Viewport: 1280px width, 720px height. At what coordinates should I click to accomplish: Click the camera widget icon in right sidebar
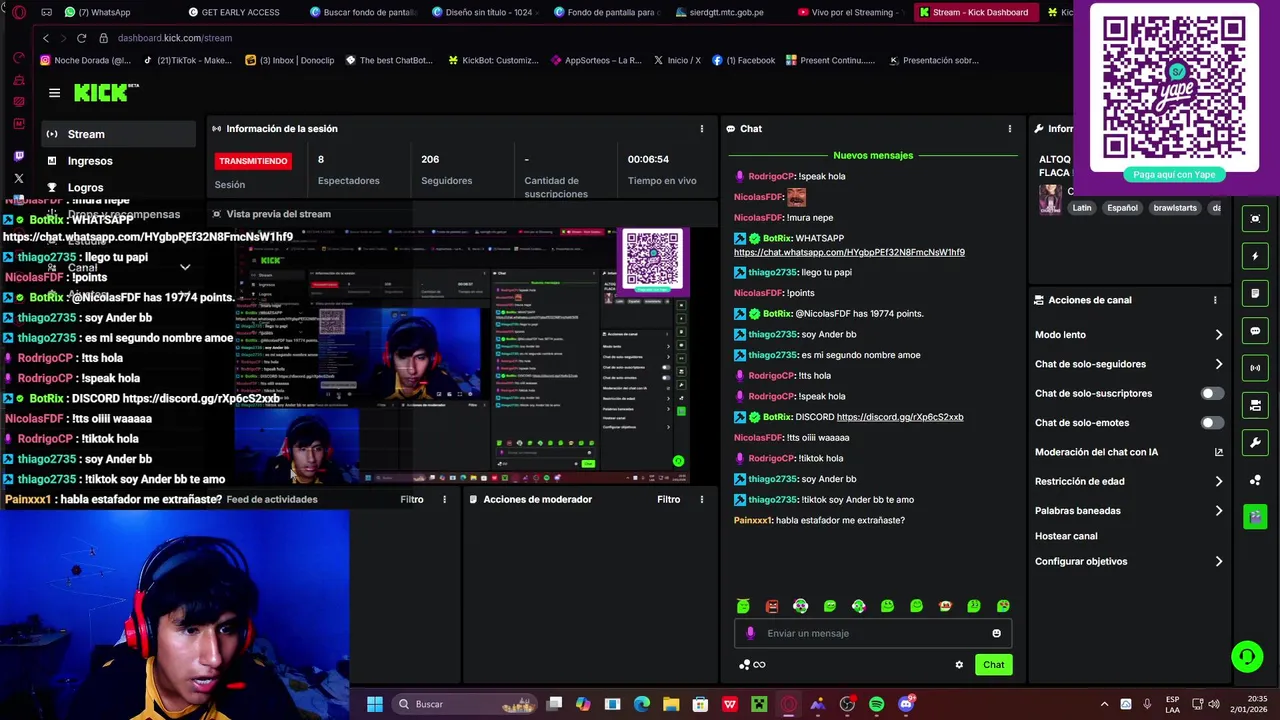click(1255, 405)
